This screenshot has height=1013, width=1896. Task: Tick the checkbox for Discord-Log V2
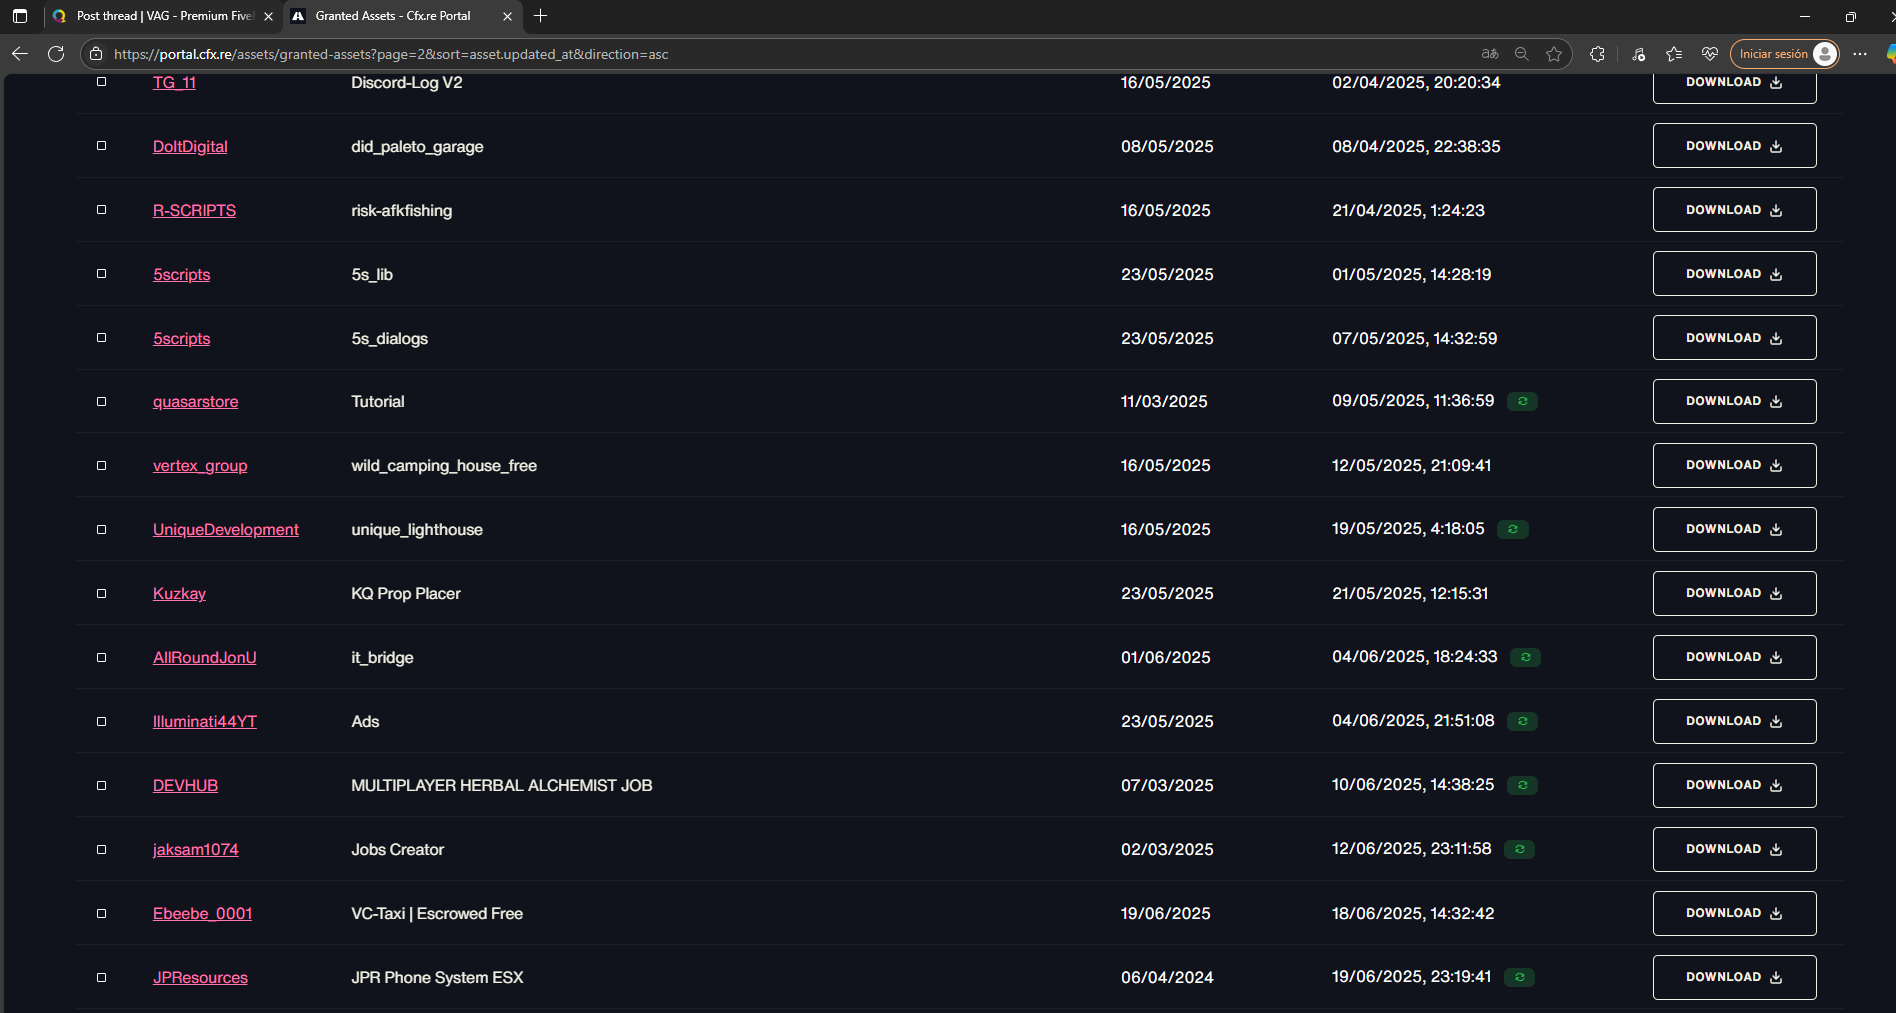101,82
